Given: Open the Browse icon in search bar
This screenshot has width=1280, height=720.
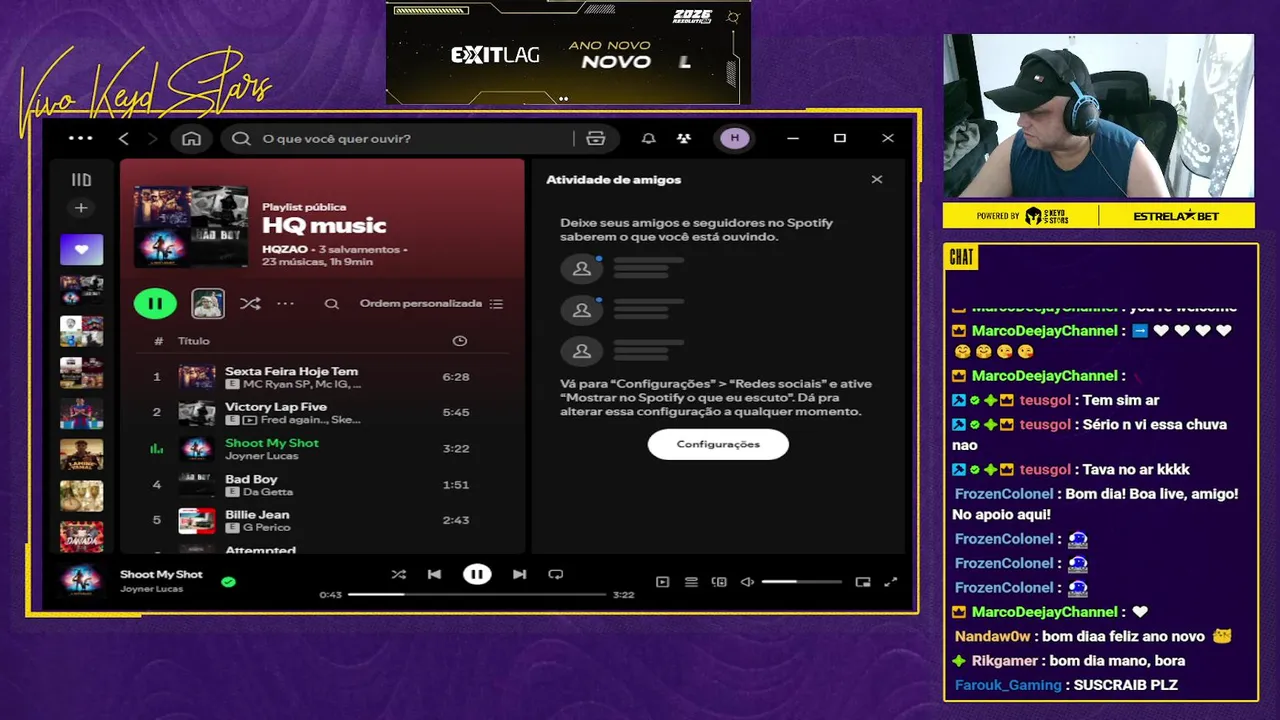Looking at the screenshot, I should (596, 139).
